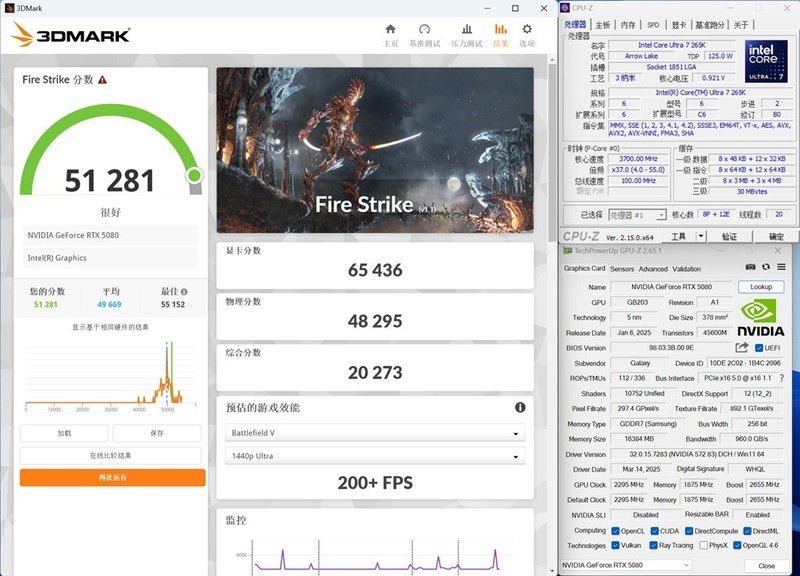Open 3DMark 选项 settings gear icon
This screenshot has height=576, width=800.
coord(527,29)
